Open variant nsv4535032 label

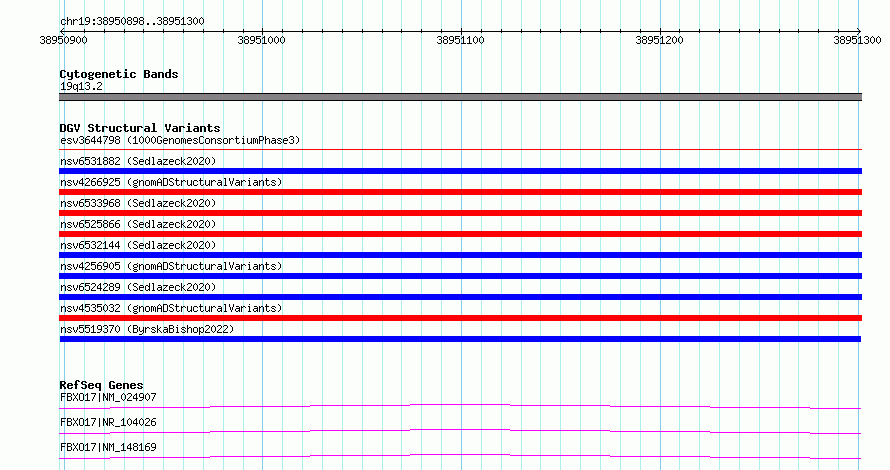[x=171, y=308]
